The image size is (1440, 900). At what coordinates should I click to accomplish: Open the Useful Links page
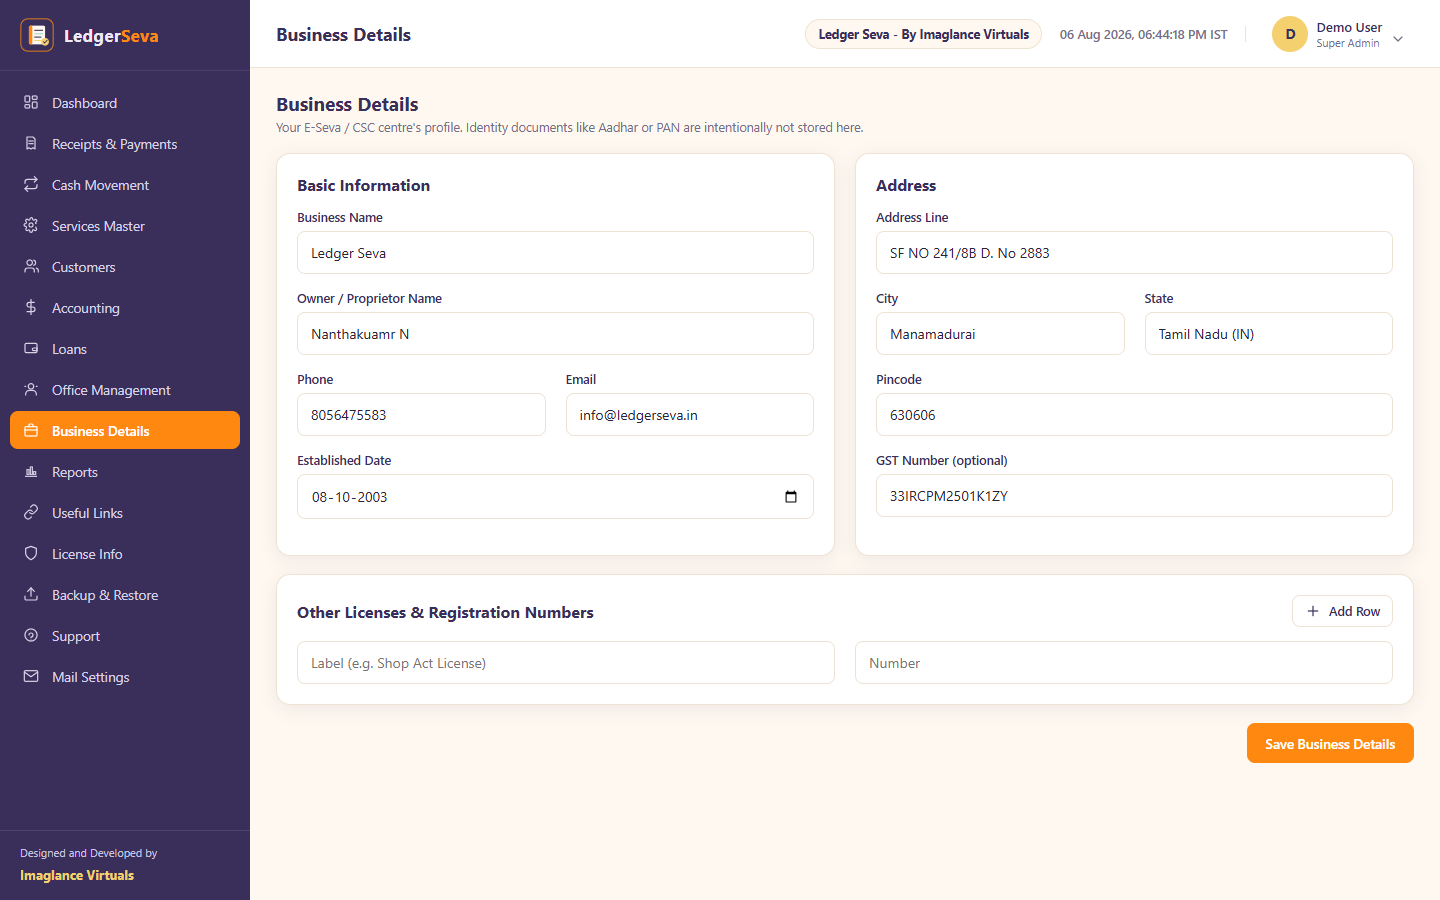click(125, 513)
